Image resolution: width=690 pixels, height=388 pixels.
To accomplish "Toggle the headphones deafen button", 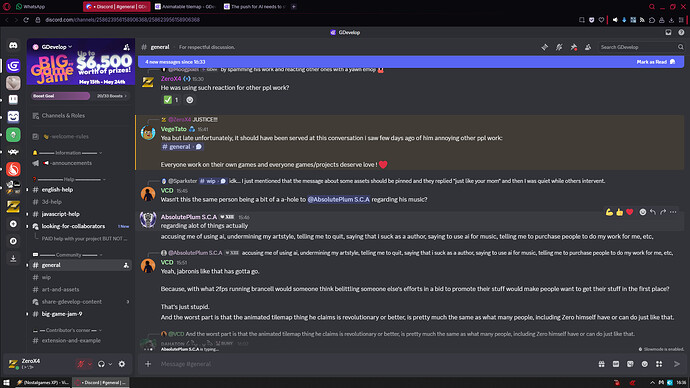I will pyautogui.click(x=101, y=364).
